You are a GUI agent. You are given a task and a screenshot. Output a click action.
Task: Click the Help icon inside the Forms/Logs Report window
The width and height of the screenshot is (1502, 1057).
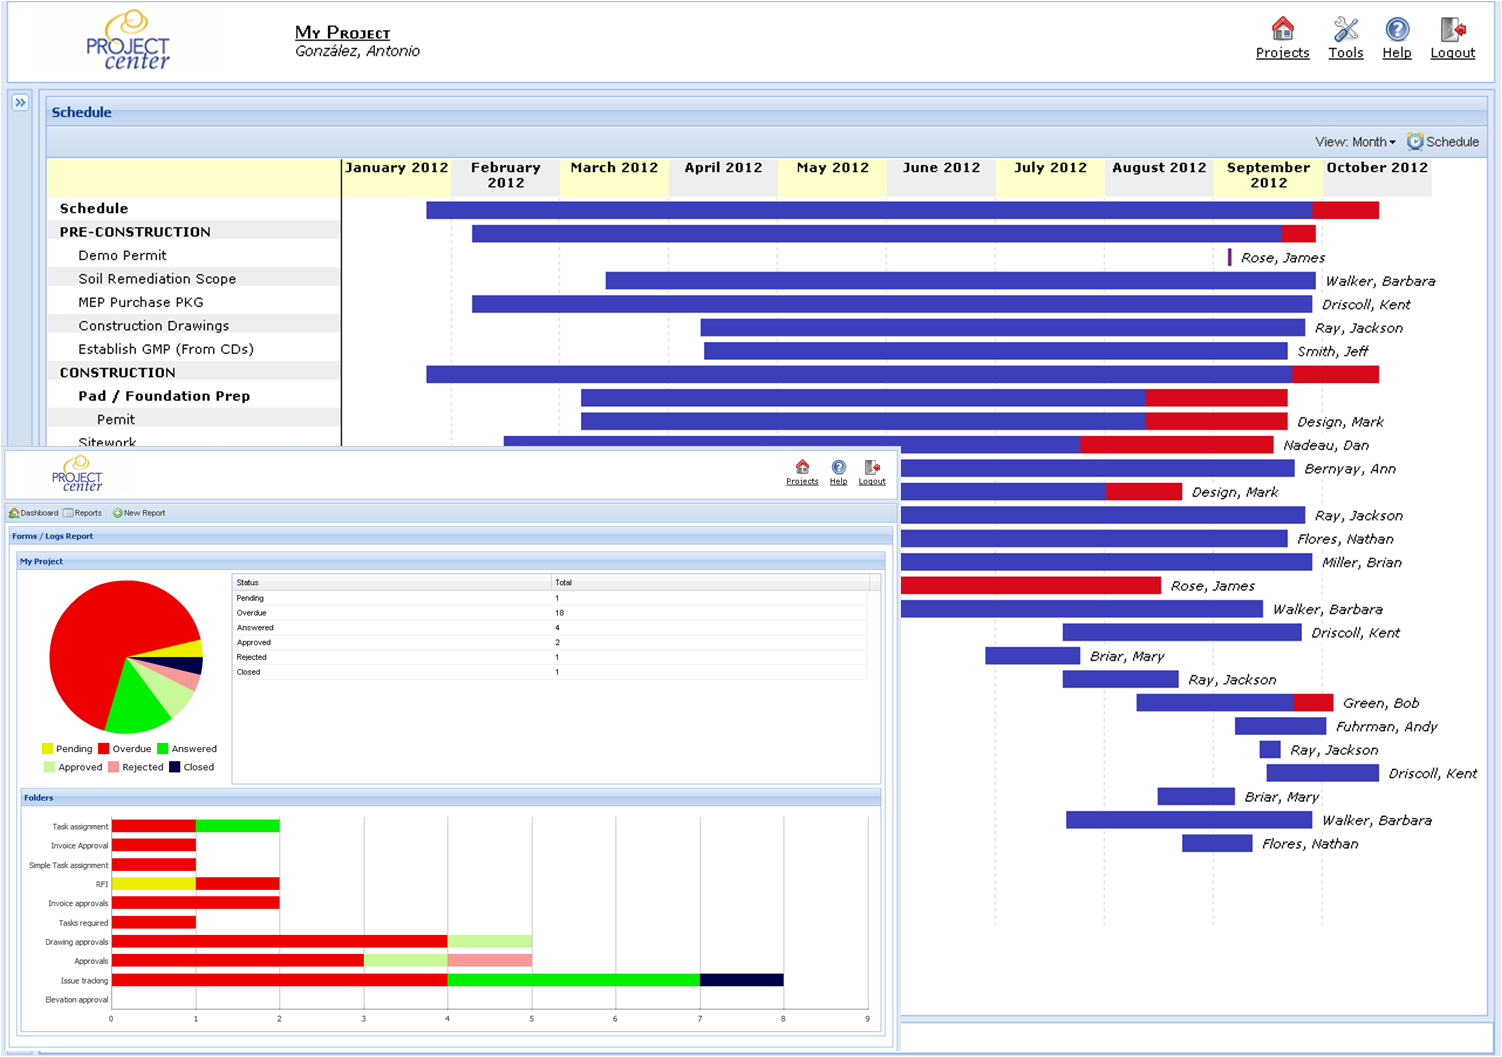838,466
